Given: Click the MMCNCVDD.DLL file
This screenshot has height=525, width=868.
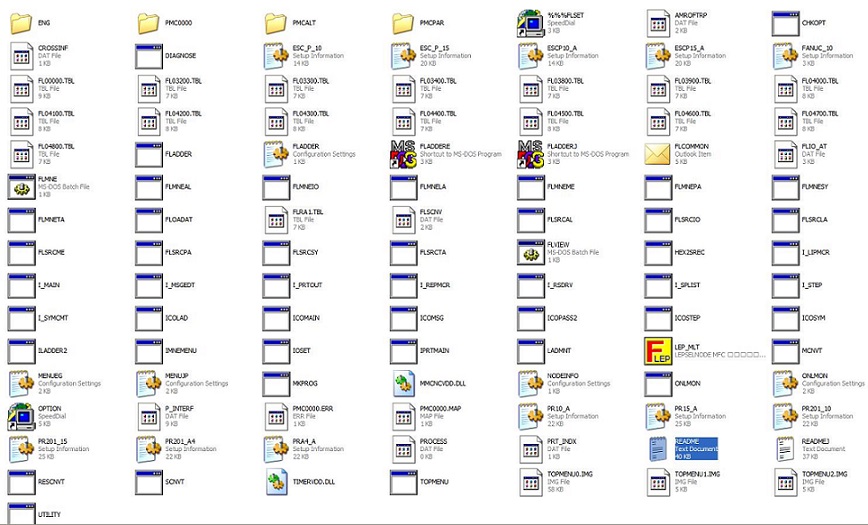Looking at the screenshot, I should [404, 383].
